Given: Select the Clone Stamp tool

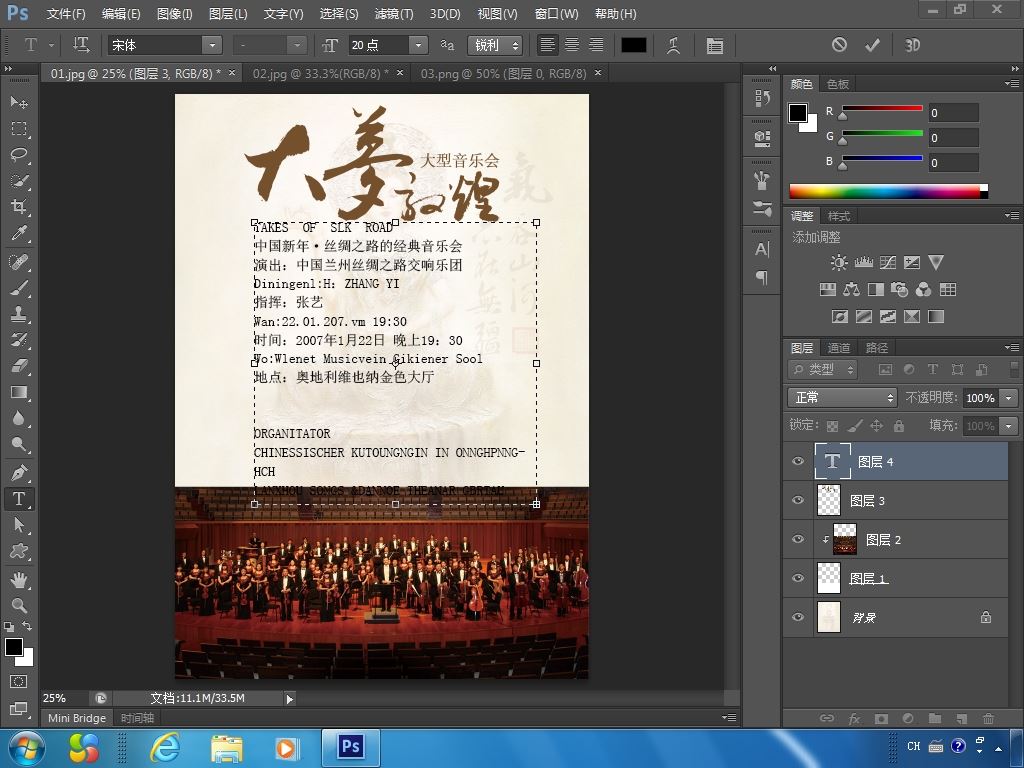Looking at the screenshot, I should click(x=19, y=314).
